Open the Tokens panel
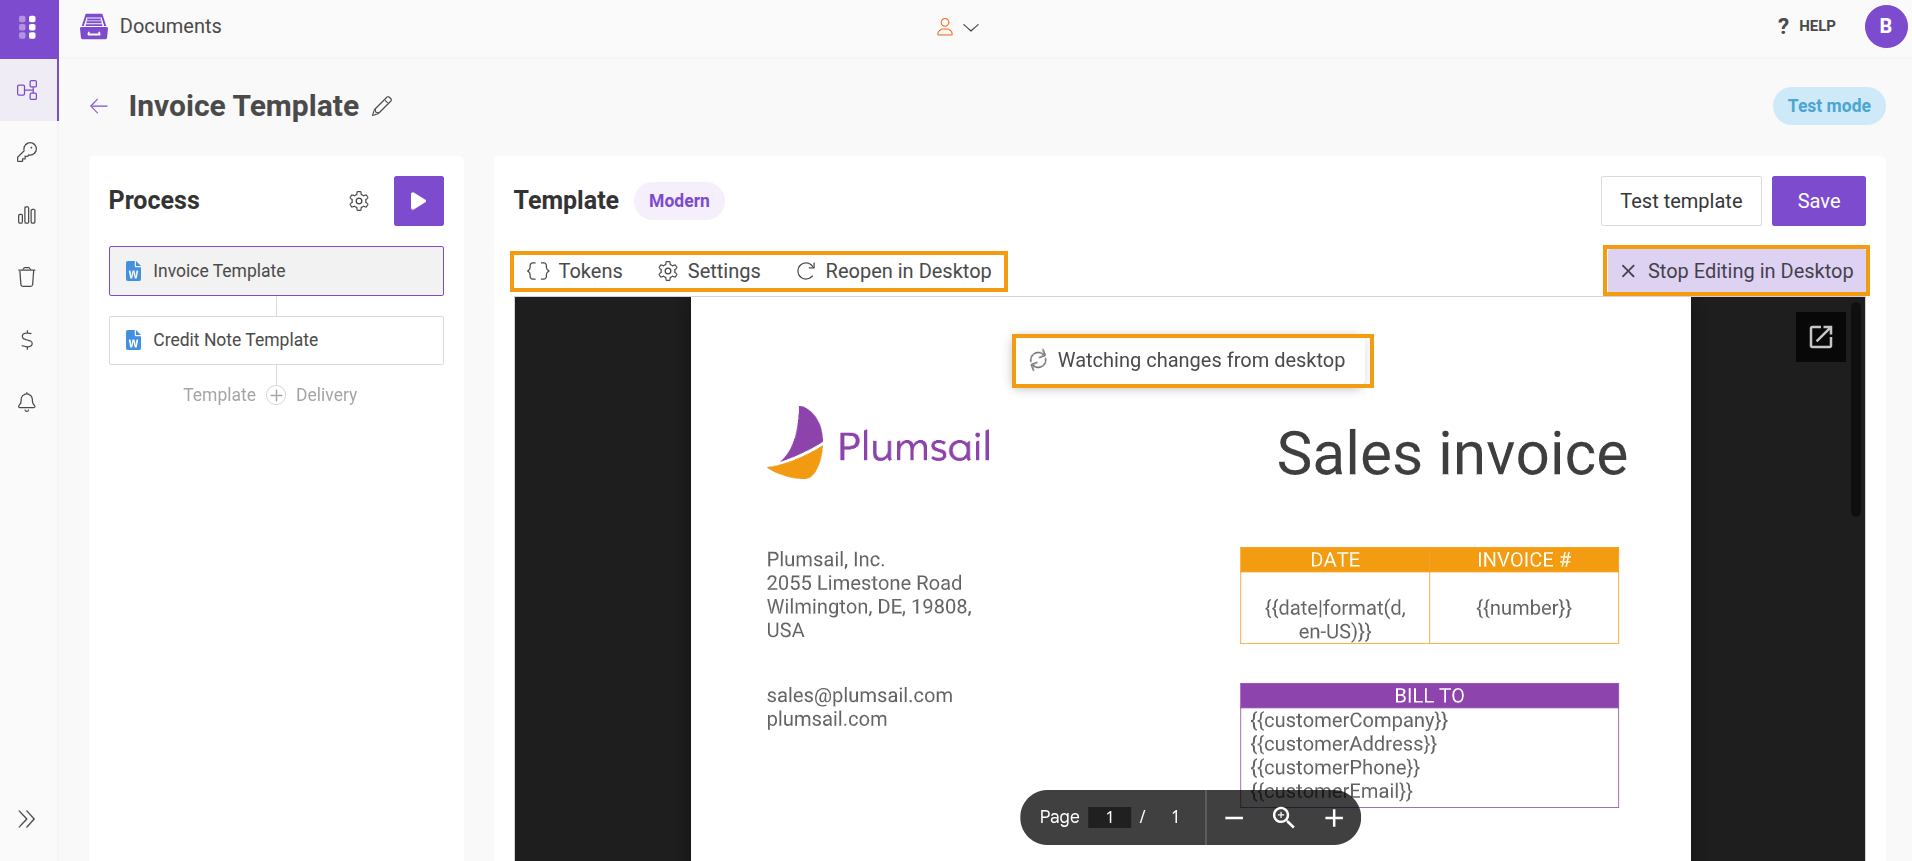This screenshot has width=1912, height=861. pos(575,271)
